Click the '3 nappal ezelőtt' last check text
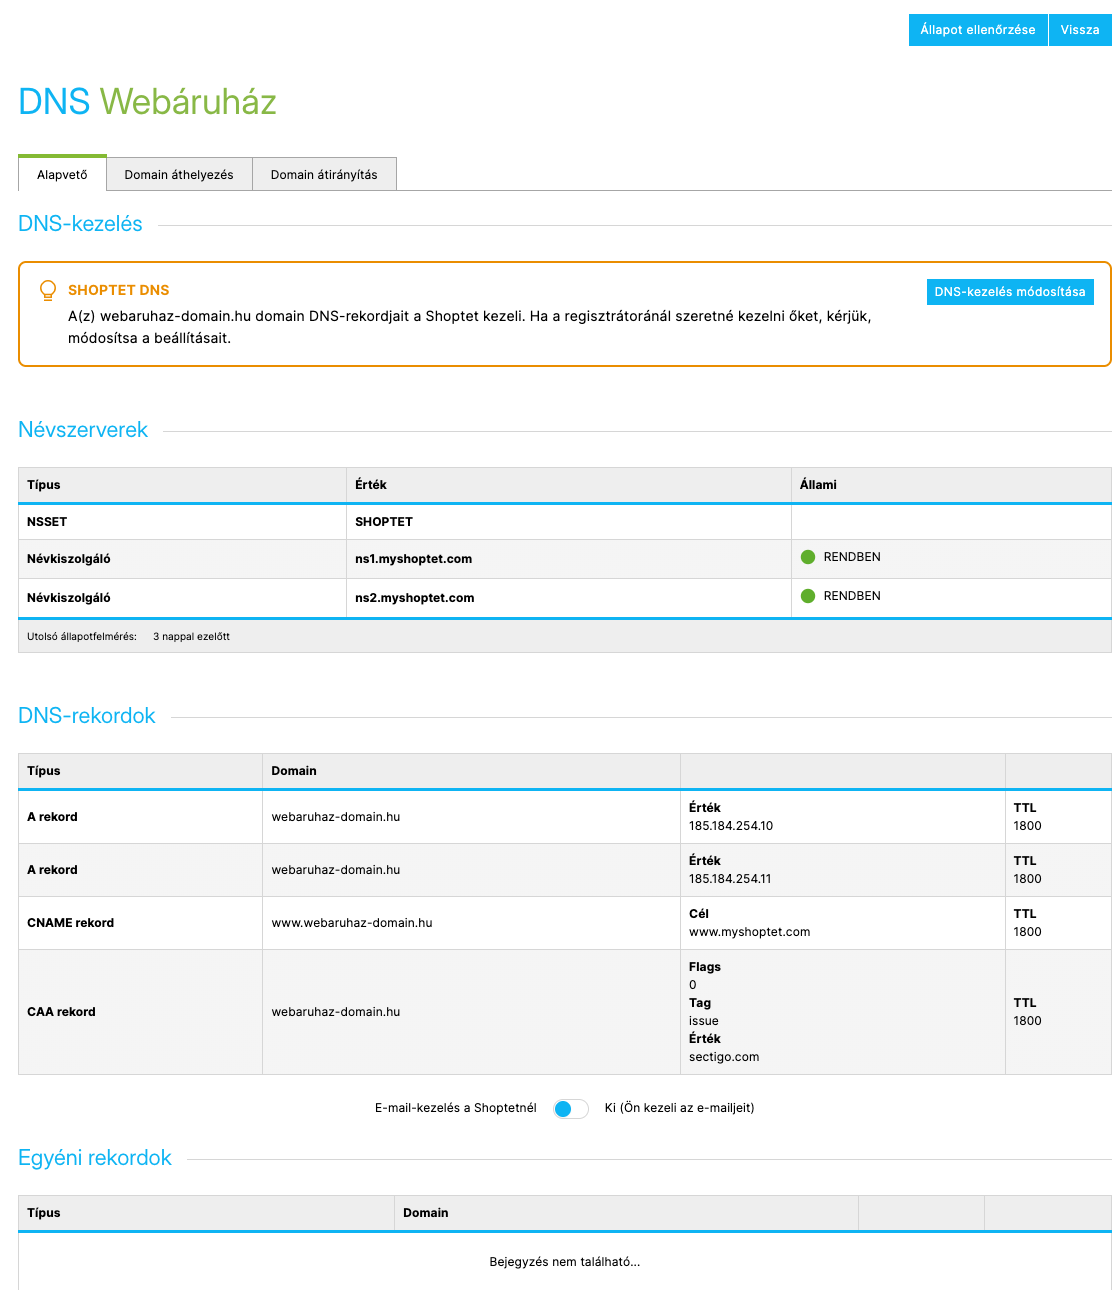The image size is (1120, 1290). 191,636
